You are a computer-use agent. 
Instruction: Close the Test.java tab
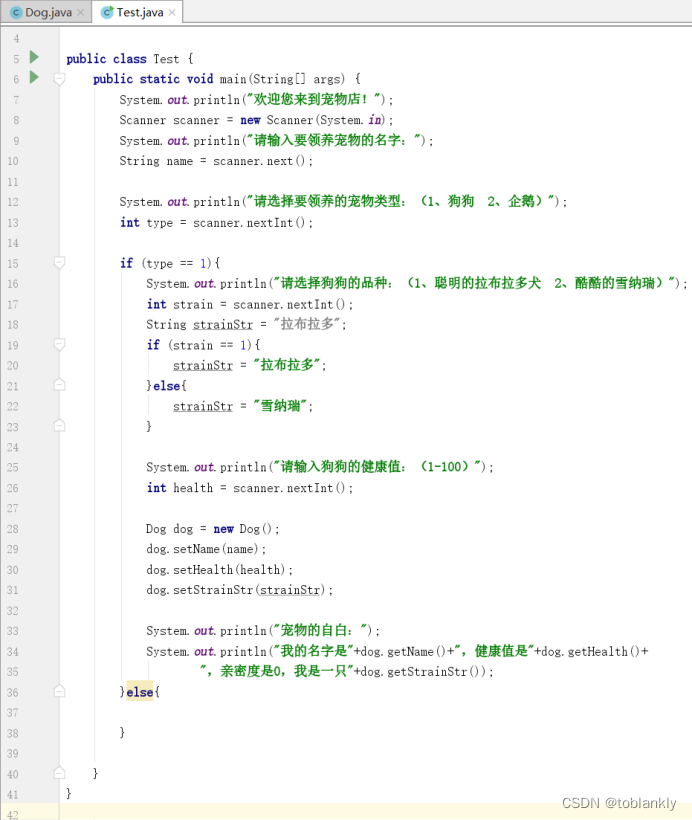pos(172,13)
